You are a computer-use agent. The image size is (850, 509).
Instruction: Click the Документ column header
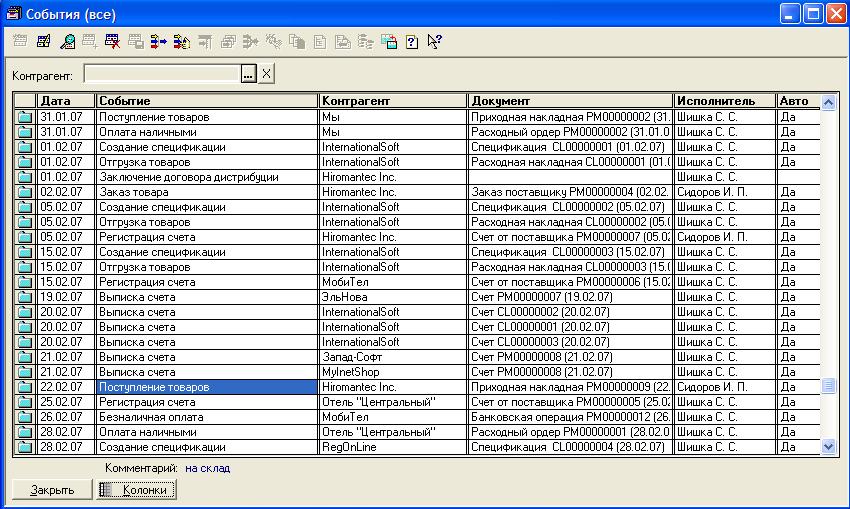point(570,101)
